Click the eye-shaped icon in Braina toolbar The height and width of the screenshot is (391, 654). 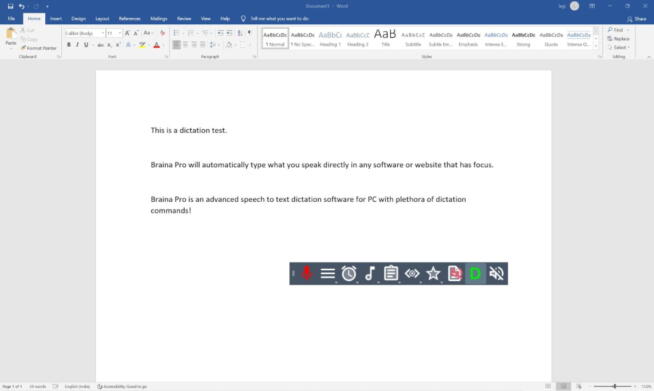coord(412,273)
